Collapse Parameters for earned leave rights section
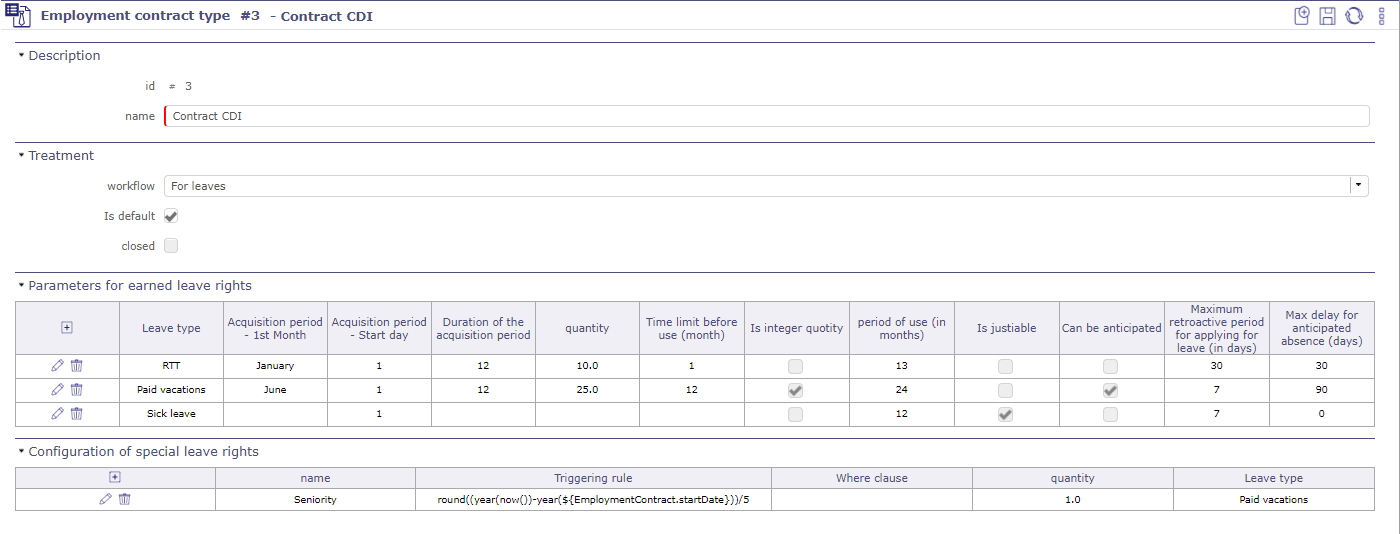The width and height of the screenshot is (1400, 534). (x=21, y=286)
